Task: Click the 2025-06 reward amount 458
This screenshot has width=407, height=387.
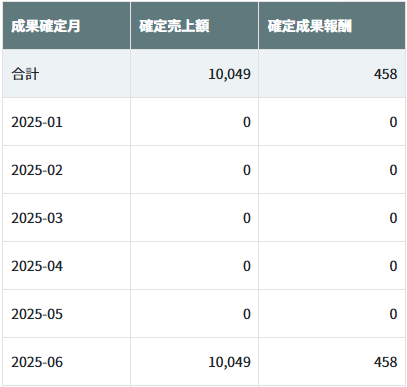Action: 385,362
